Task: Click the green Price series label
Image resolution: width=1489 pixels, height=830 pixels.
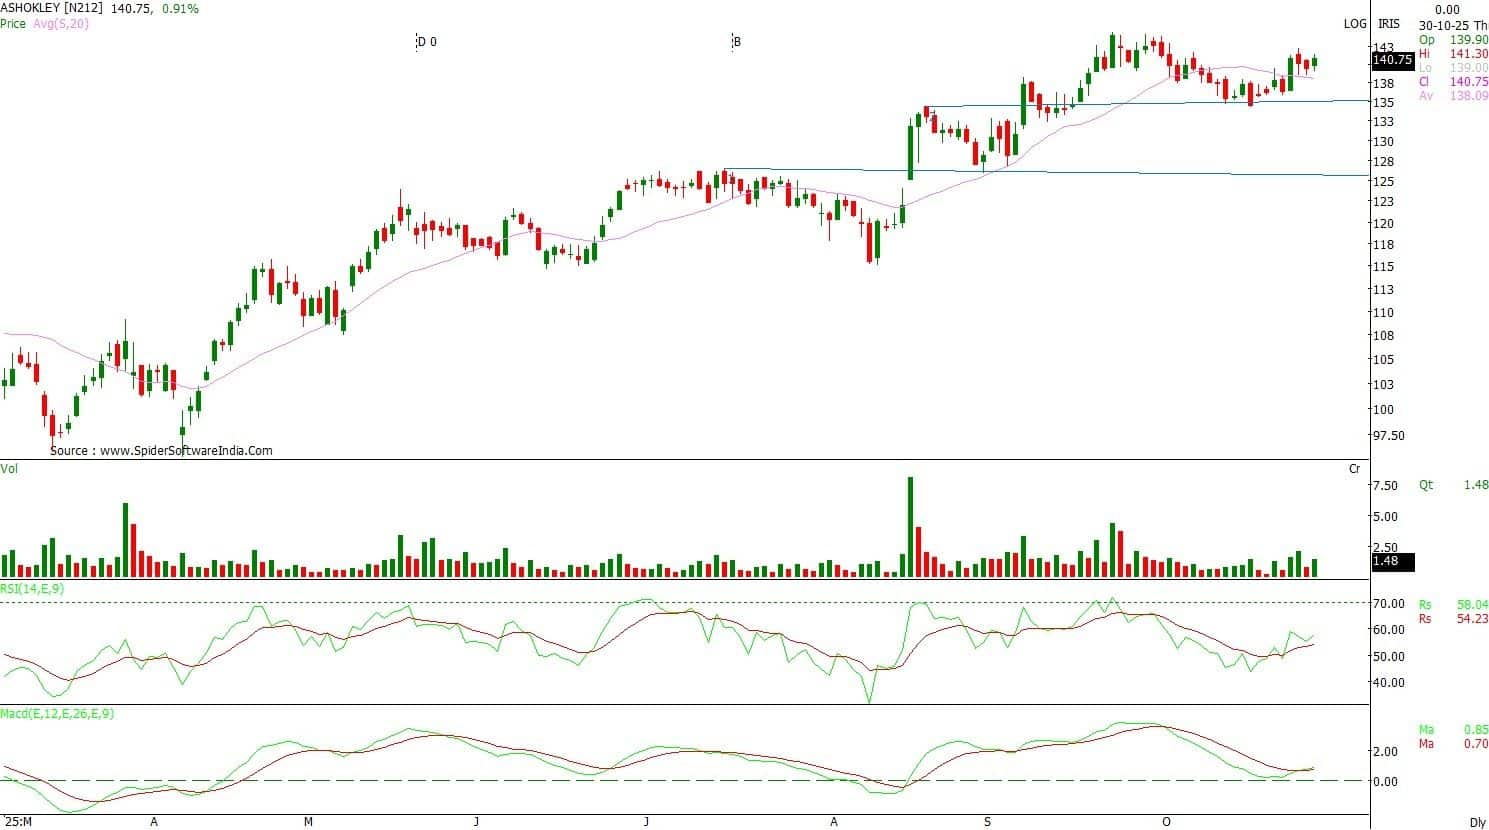Action: pos(13,23)
